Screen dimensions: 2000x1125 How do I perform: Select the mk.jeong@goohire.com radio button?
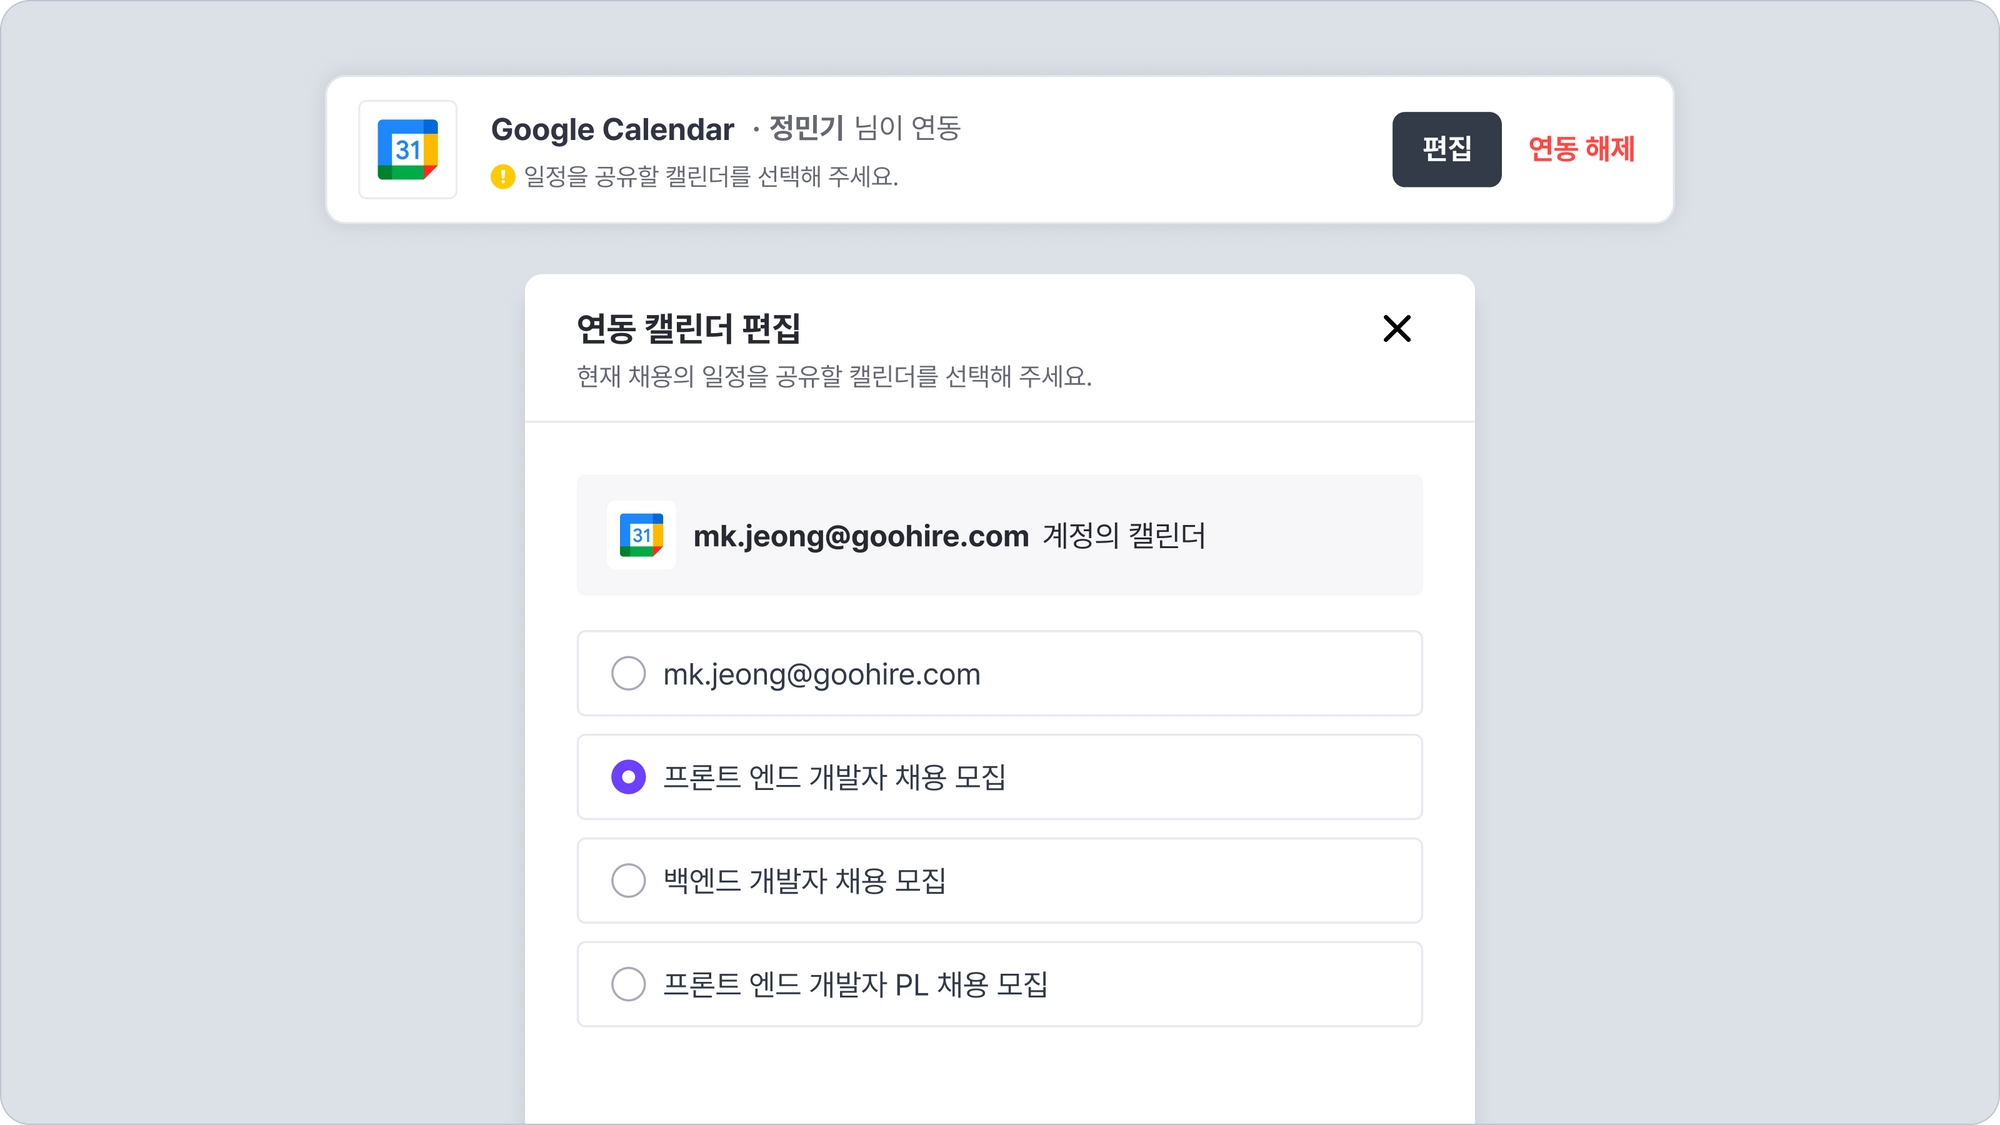point(628,674)
